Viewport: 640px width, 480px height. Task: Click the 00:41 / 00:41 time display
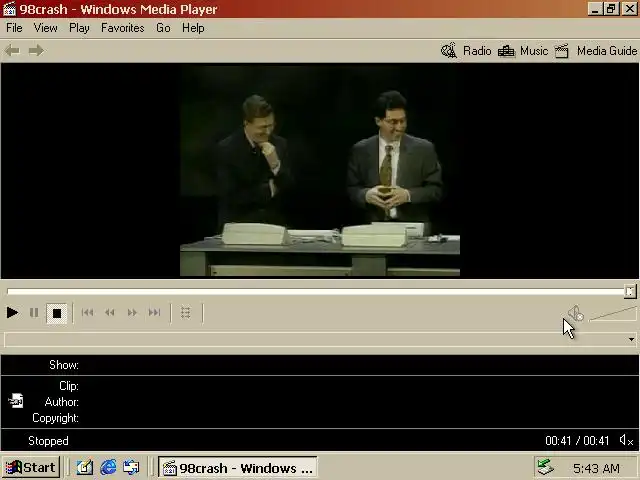(577, 441)
